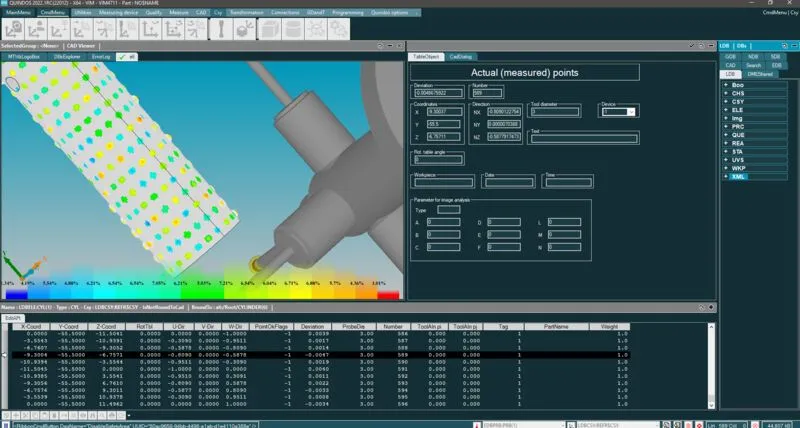Screen dimensions: 800x428
Task: Expand the Img tree node
Action: point(725,118)
